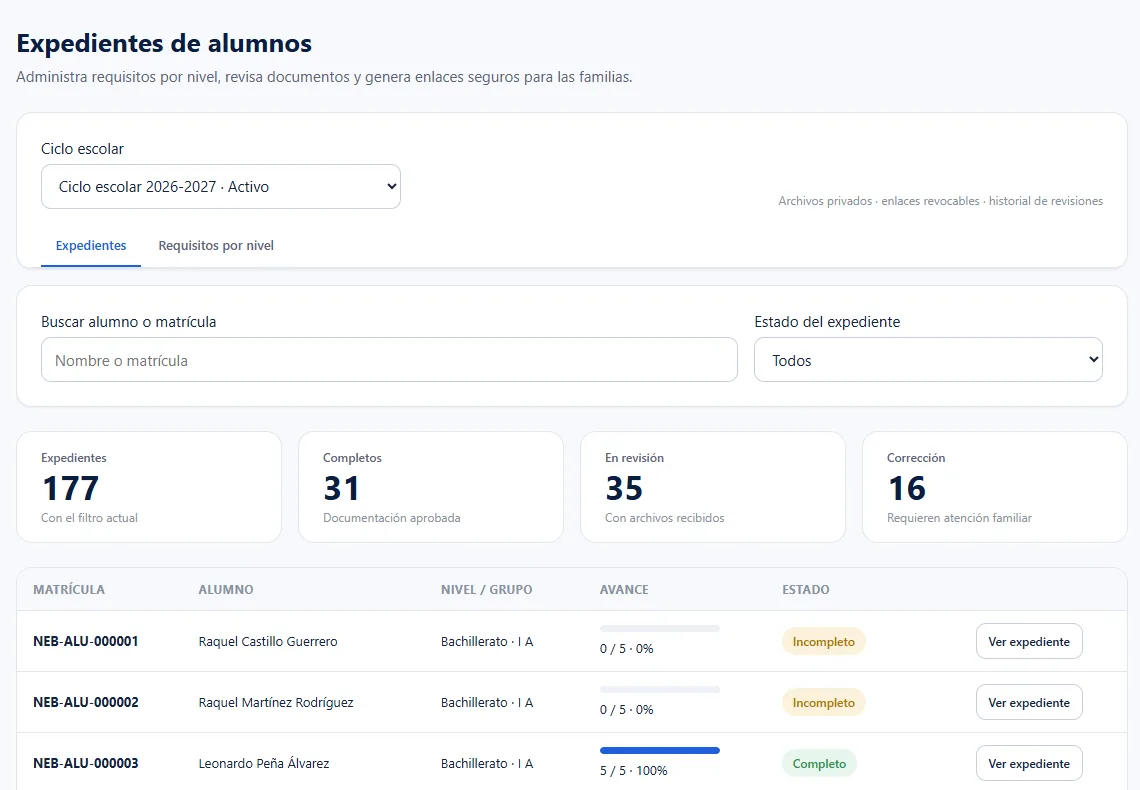
Task: Expand the Estado del expediente dropdown
Action: tap(928, 360)
